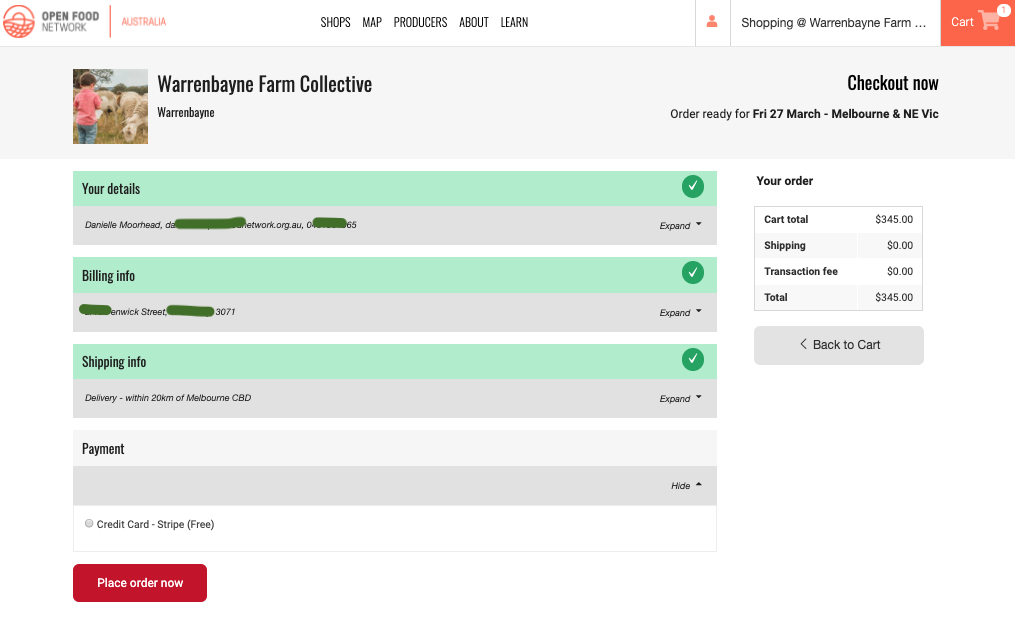The image size is (1015, 635).
Task: Click the Cart total $345.00 value
Action: point(894,219)
